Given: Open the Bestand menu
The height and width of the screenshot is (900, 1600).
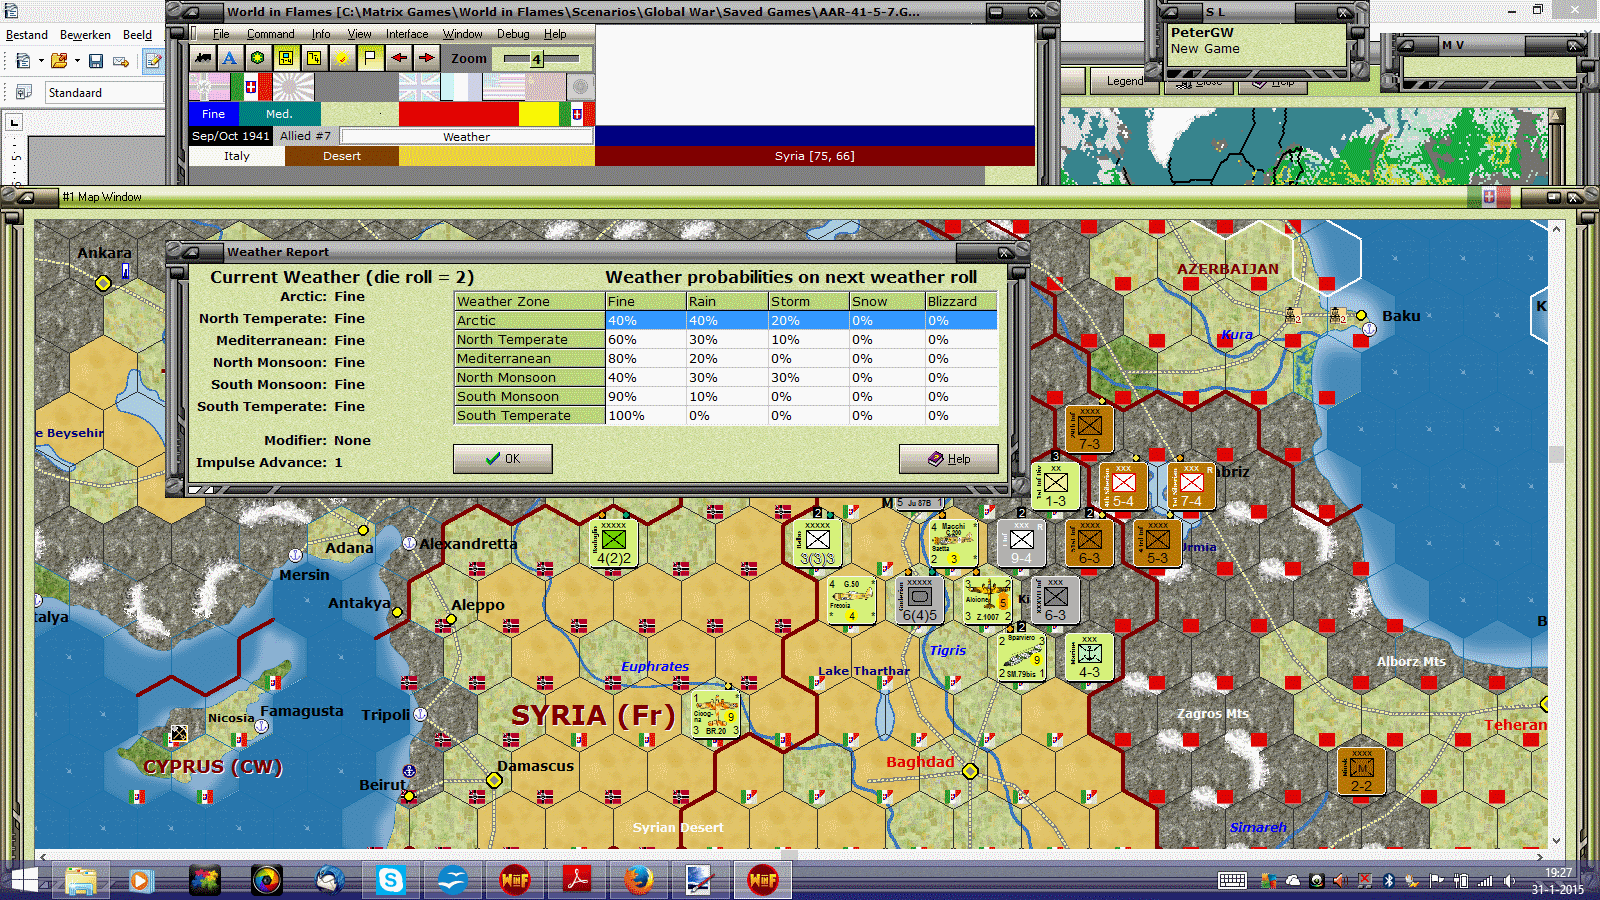Looking at the screenshot, I should 27,35.
